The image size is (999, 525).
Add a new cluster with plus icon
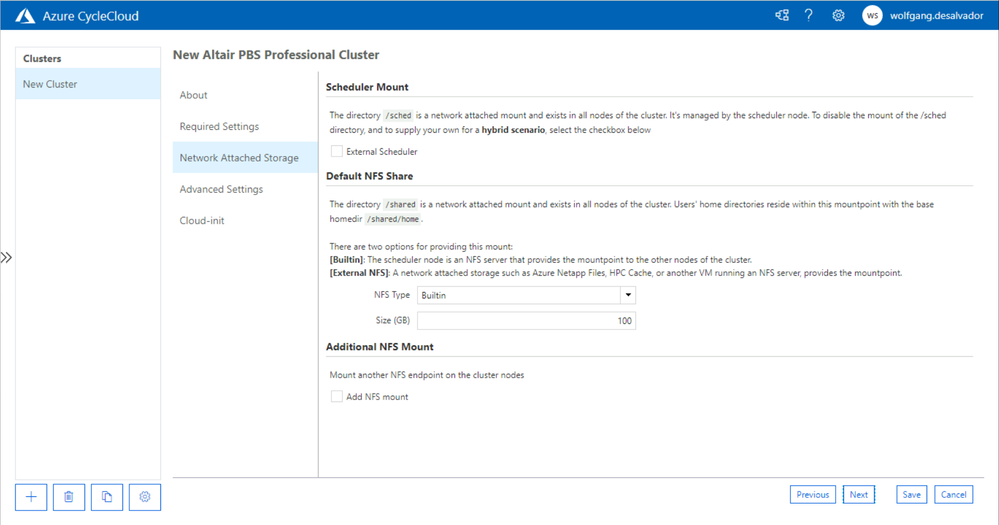(x=31, y=496)
